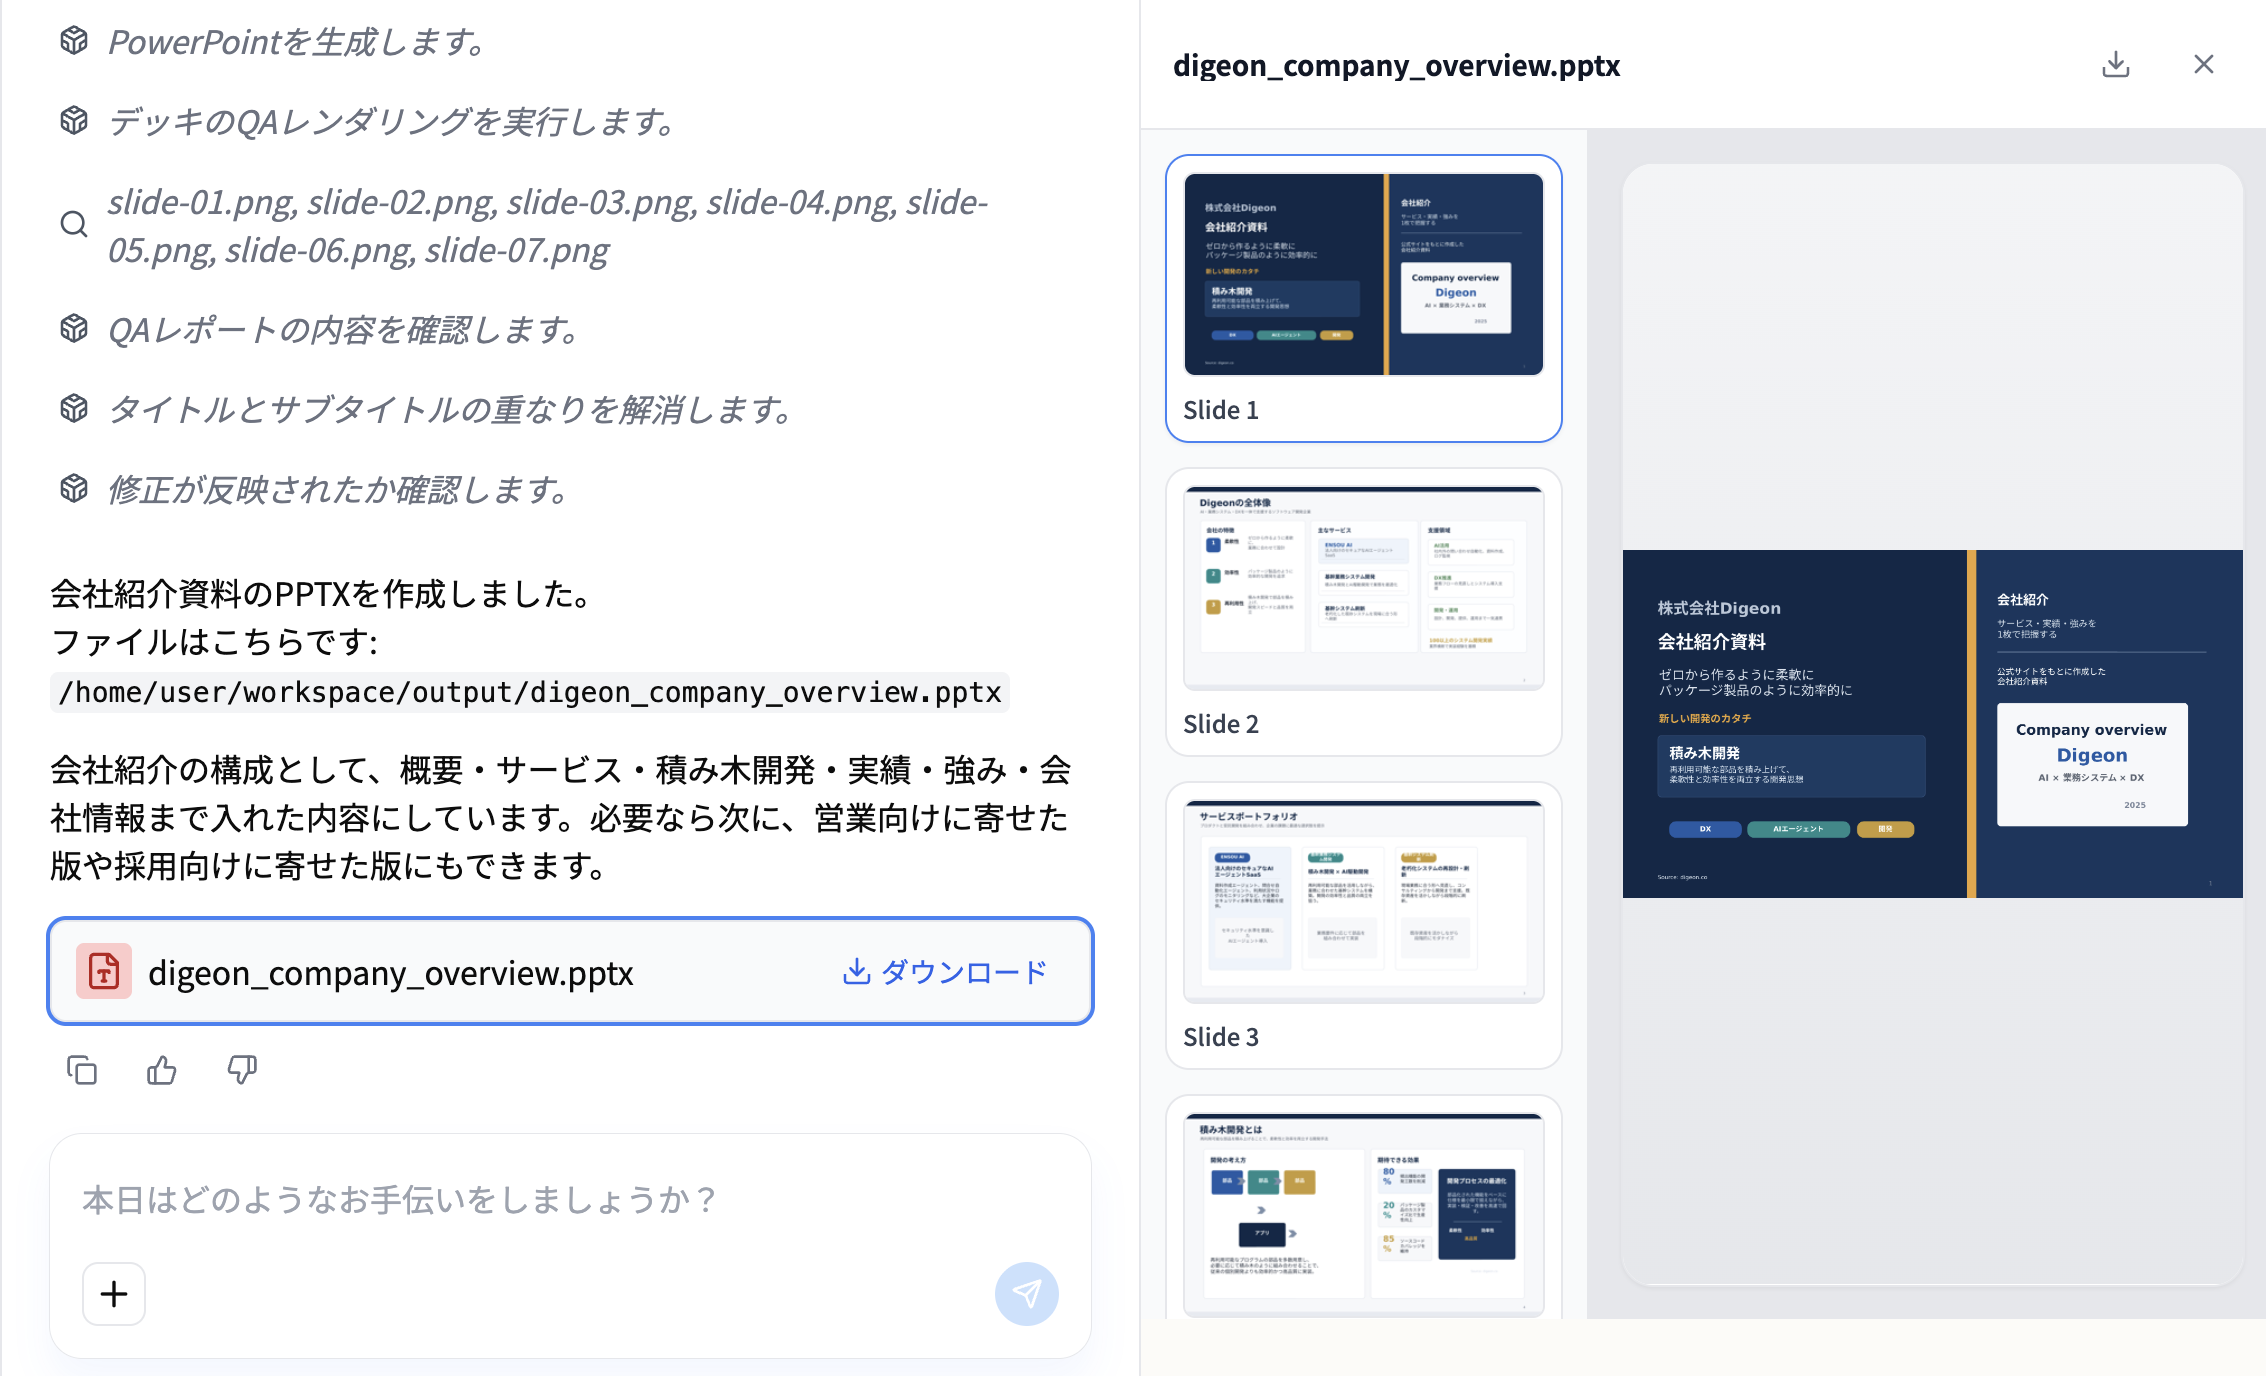Viewport: 2266px width, 1376px height.
Task: Click the cube icon beside PowerPointを生成します
Action: [x=74, y=41]
